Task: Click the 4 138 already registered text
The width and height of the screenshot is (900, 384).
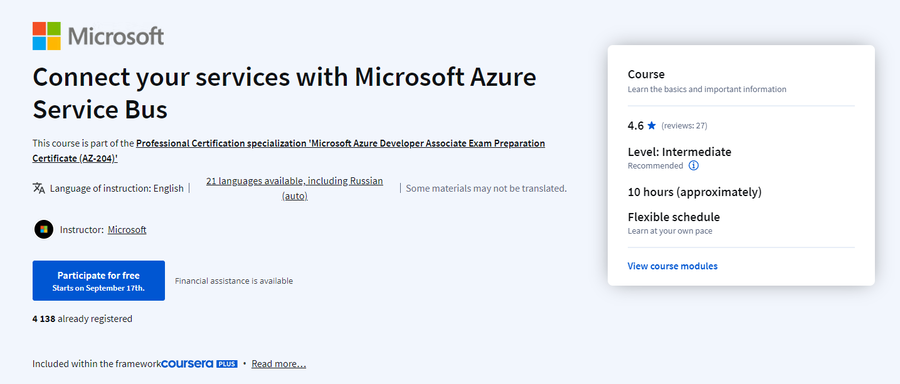Action: coord(82,319)
